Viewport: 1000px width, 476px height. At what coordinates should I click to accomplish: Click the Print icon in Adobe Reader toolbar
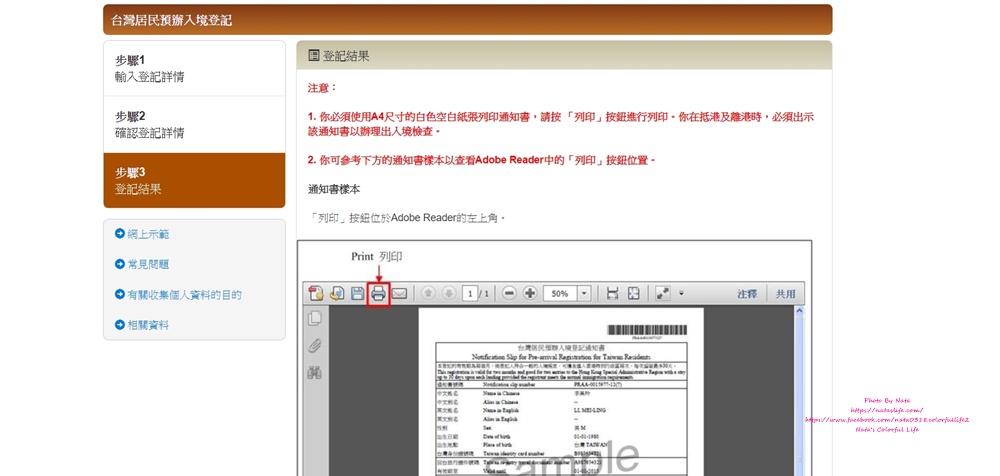click(x=378, y=294)
